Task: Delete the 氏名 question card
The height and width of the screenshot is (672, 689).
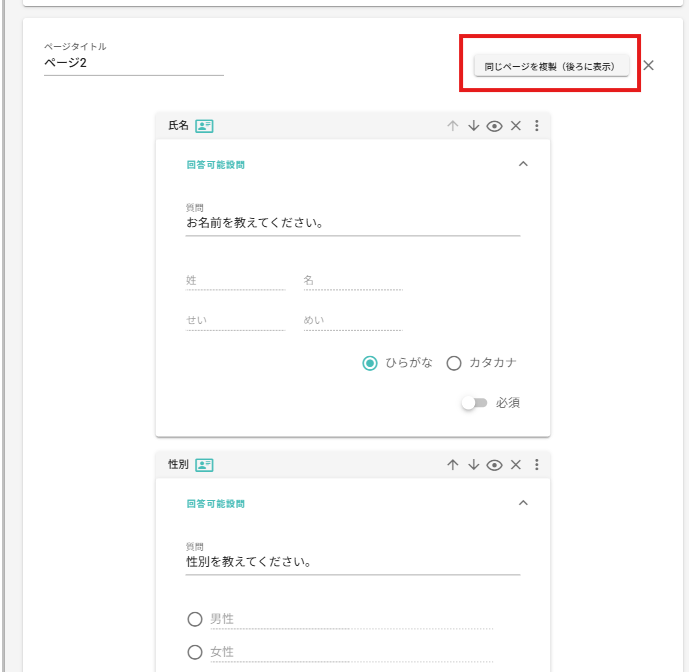Action: click(516, 126)
